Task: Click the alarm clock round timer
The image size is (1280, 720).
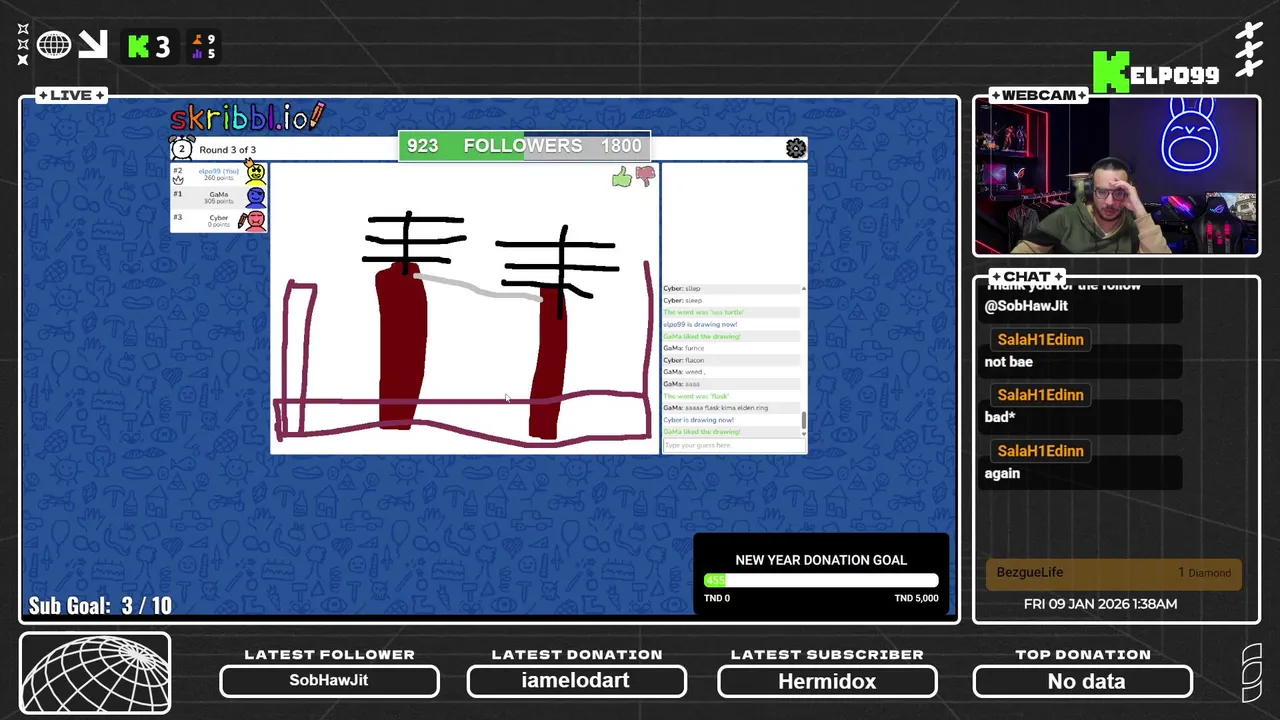Action: (x=182, y=149)
